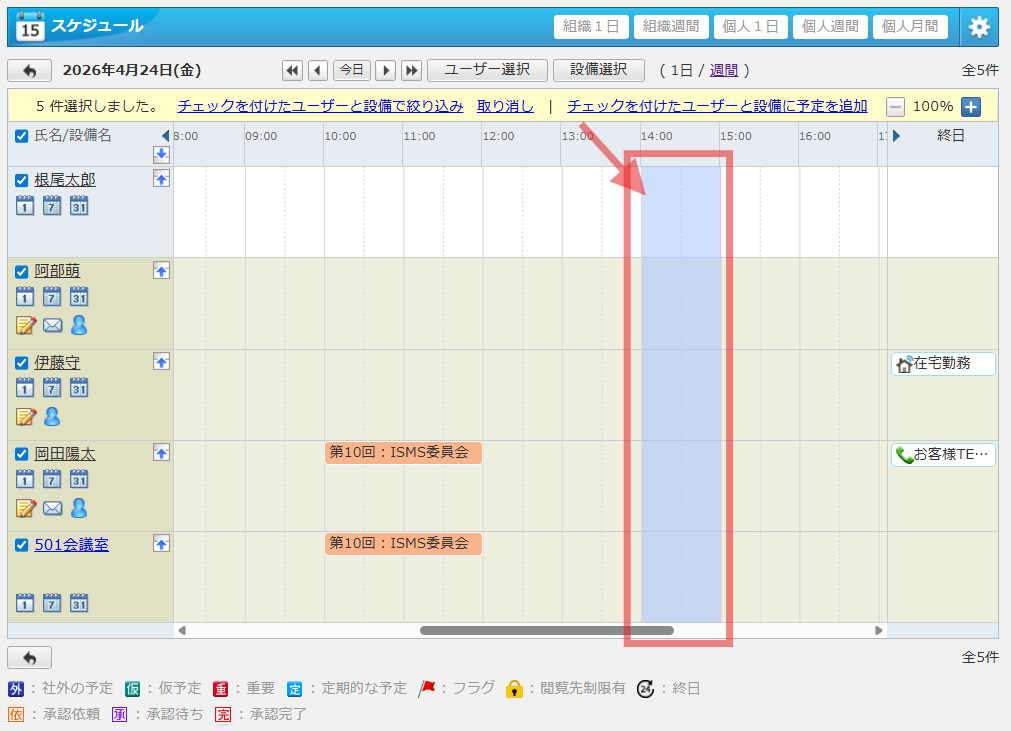Uncheck the 501会議室 checkbox
Screen dimensions: 1011x731
(21, 545)
